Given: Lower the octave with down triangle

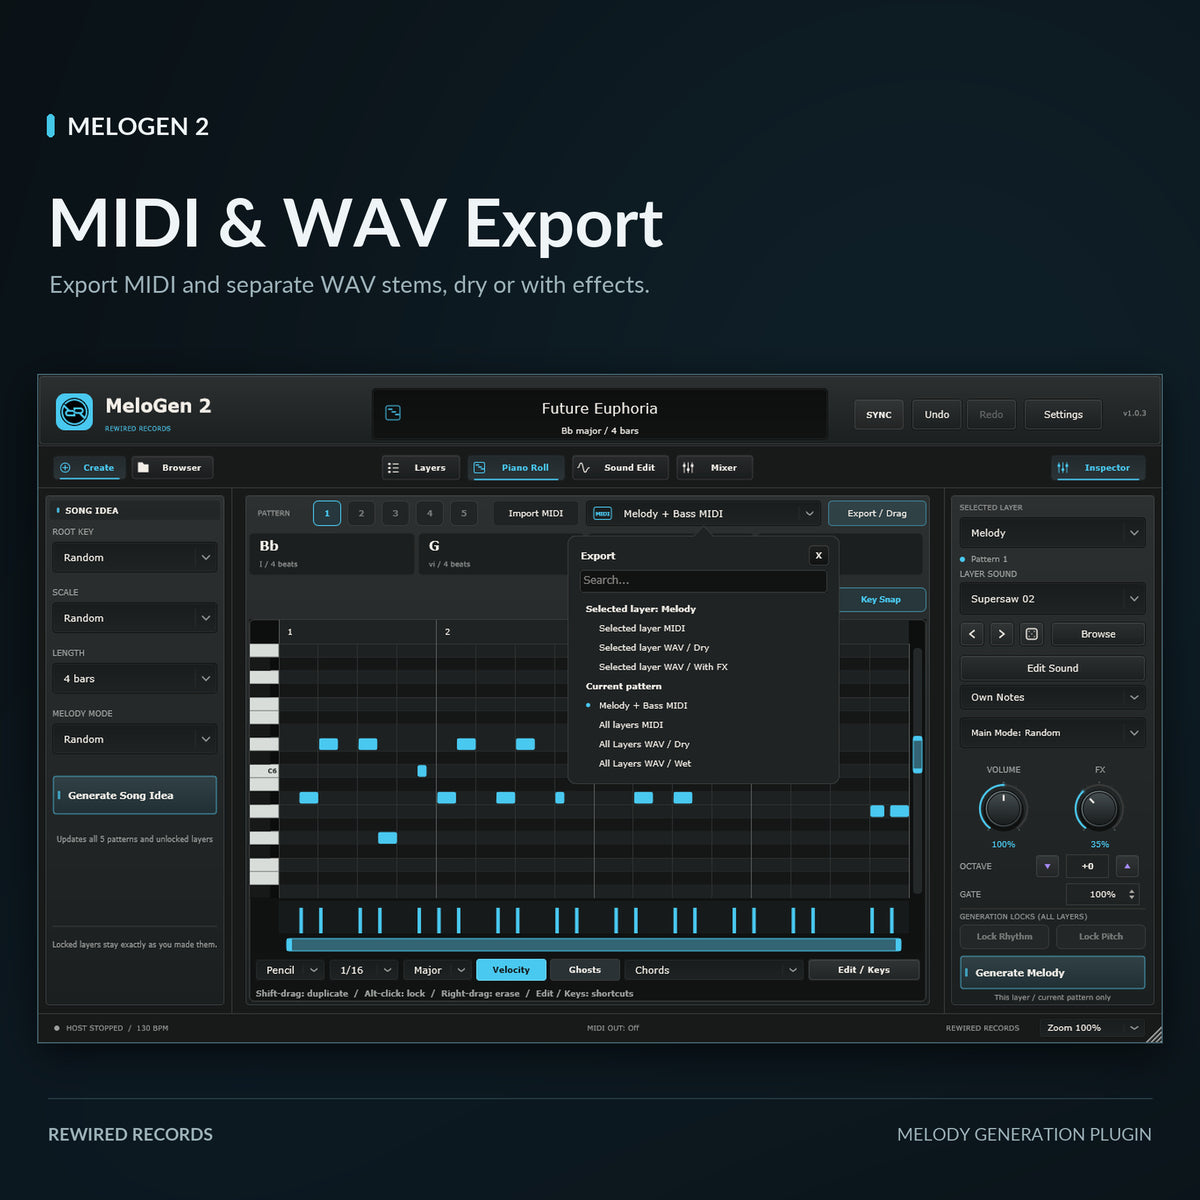Looking at the screenshot, I should coord(1047,866).
